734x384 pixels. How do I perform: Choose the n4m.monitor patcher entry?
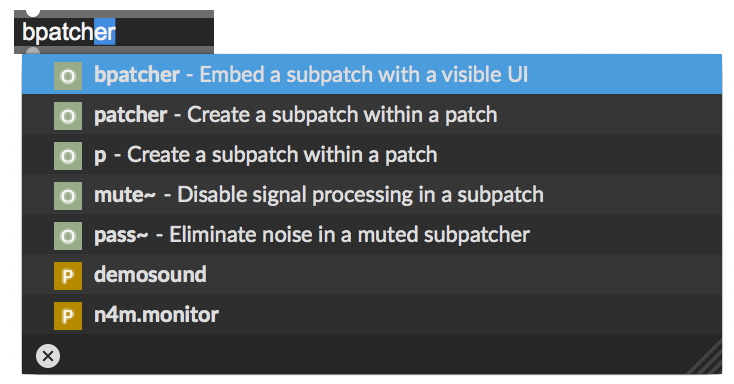372,314
